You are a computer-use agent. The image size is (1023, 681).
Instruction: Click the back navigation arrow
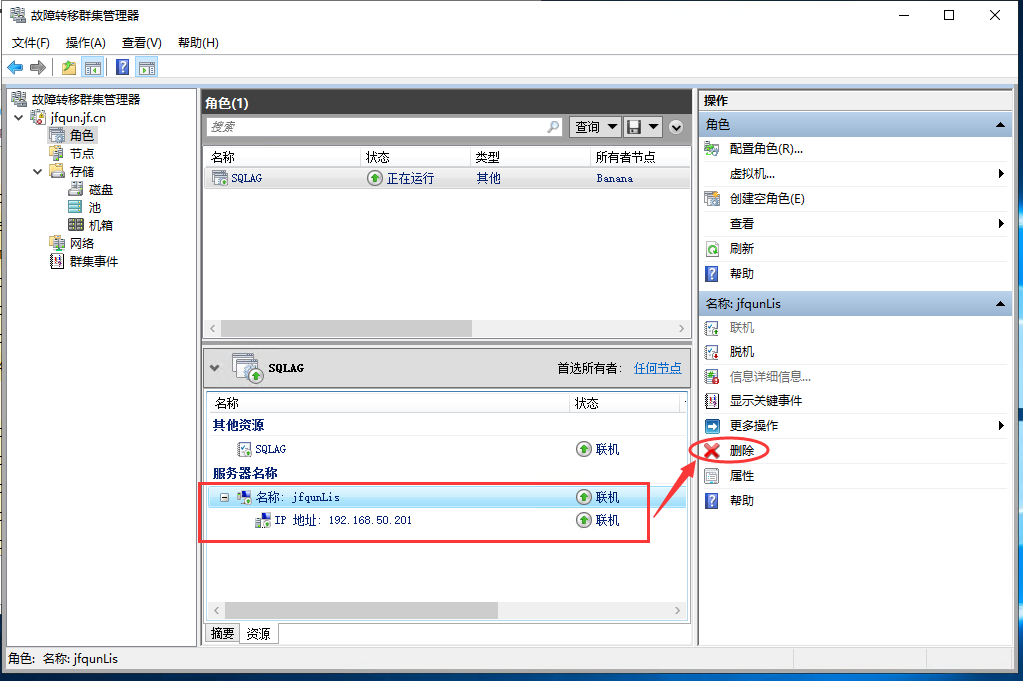pos(16,67)
